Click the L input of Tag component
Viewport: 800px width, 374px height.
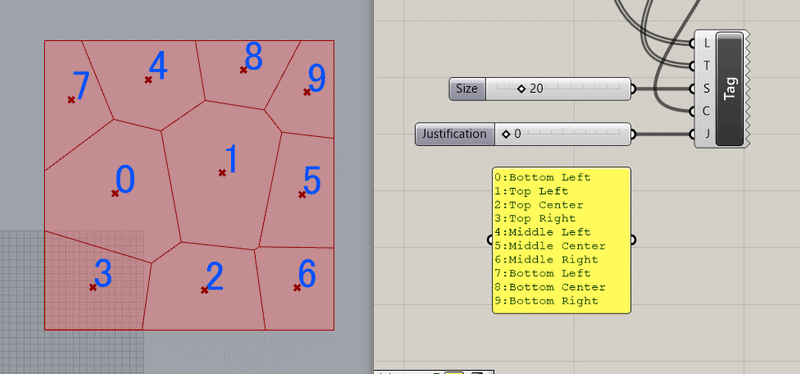pos(706,44)
